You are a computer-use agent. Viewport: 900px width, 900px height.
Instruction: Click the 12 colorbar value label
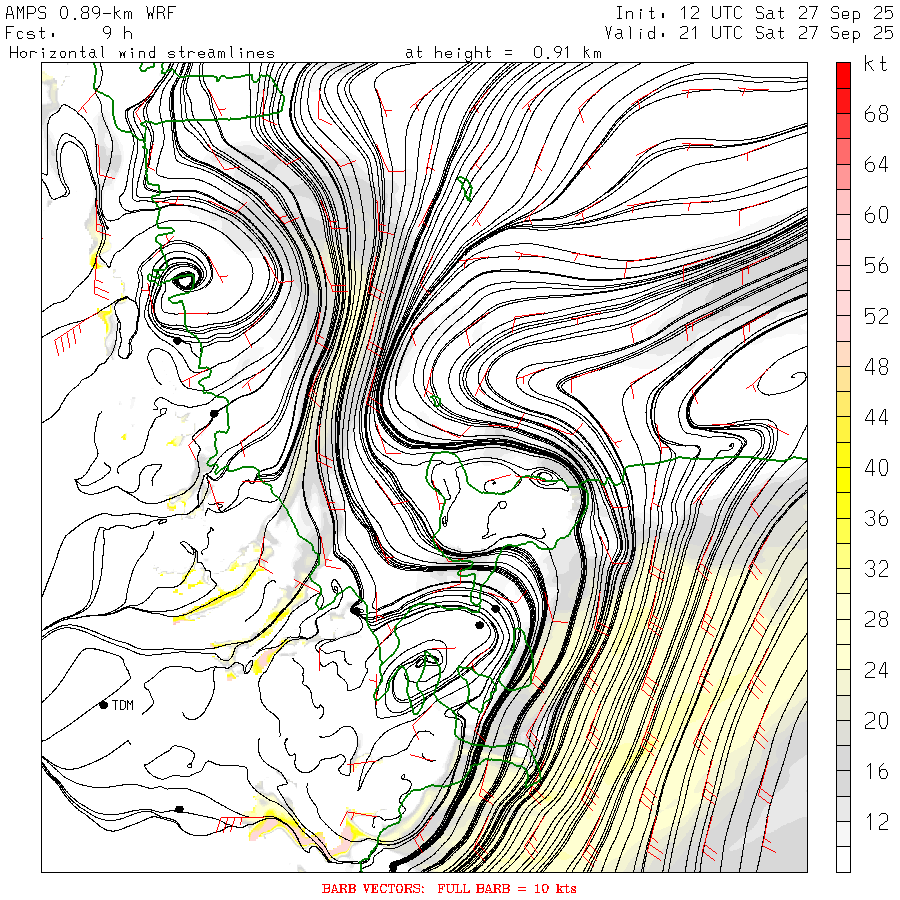tap(876, 822)
